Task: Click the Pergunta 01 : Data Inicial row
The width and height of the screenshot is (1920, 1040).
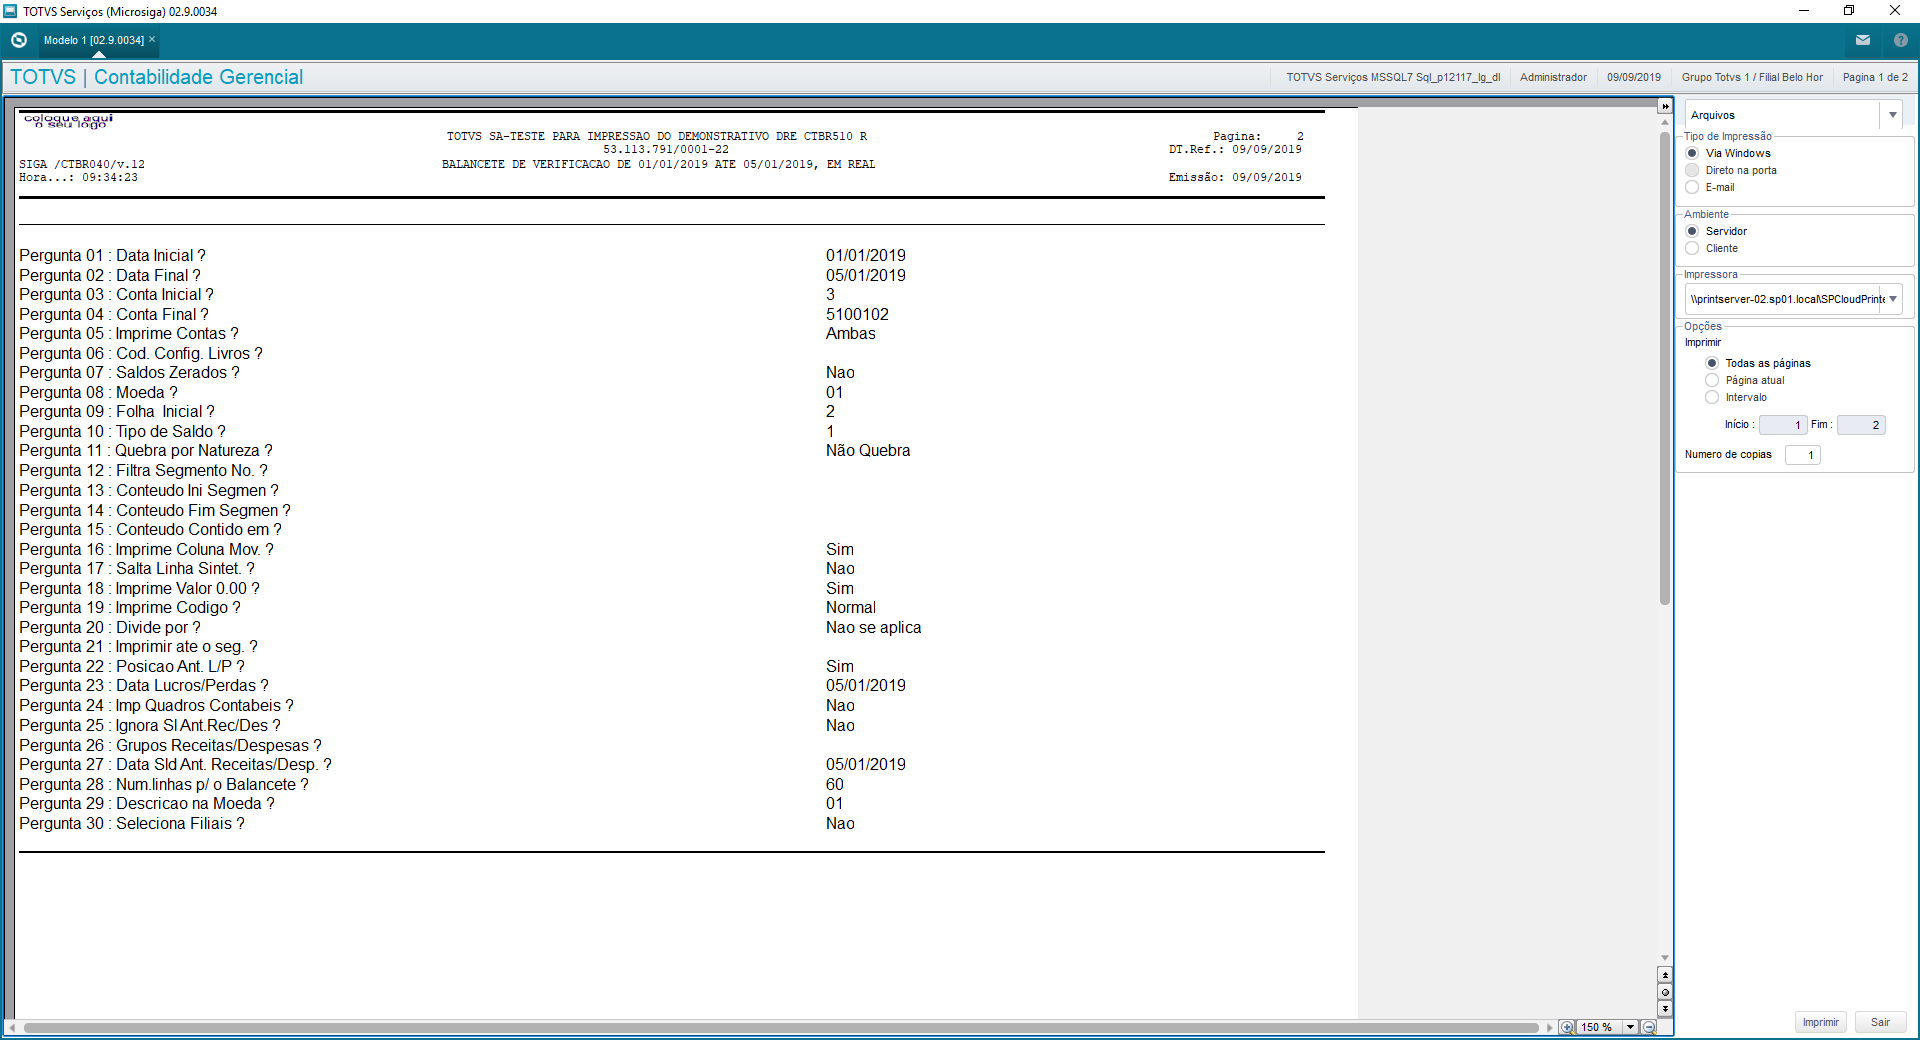Action: (x=112, y=256)
